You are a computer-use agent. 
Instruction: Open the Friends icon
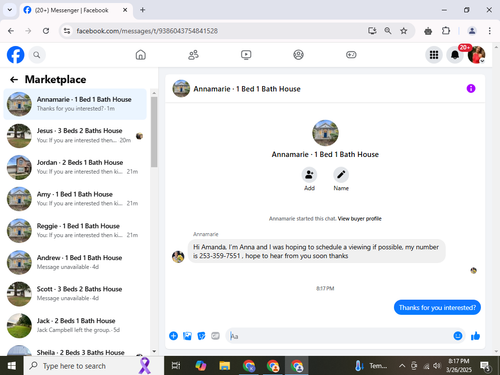coord(193,55)
